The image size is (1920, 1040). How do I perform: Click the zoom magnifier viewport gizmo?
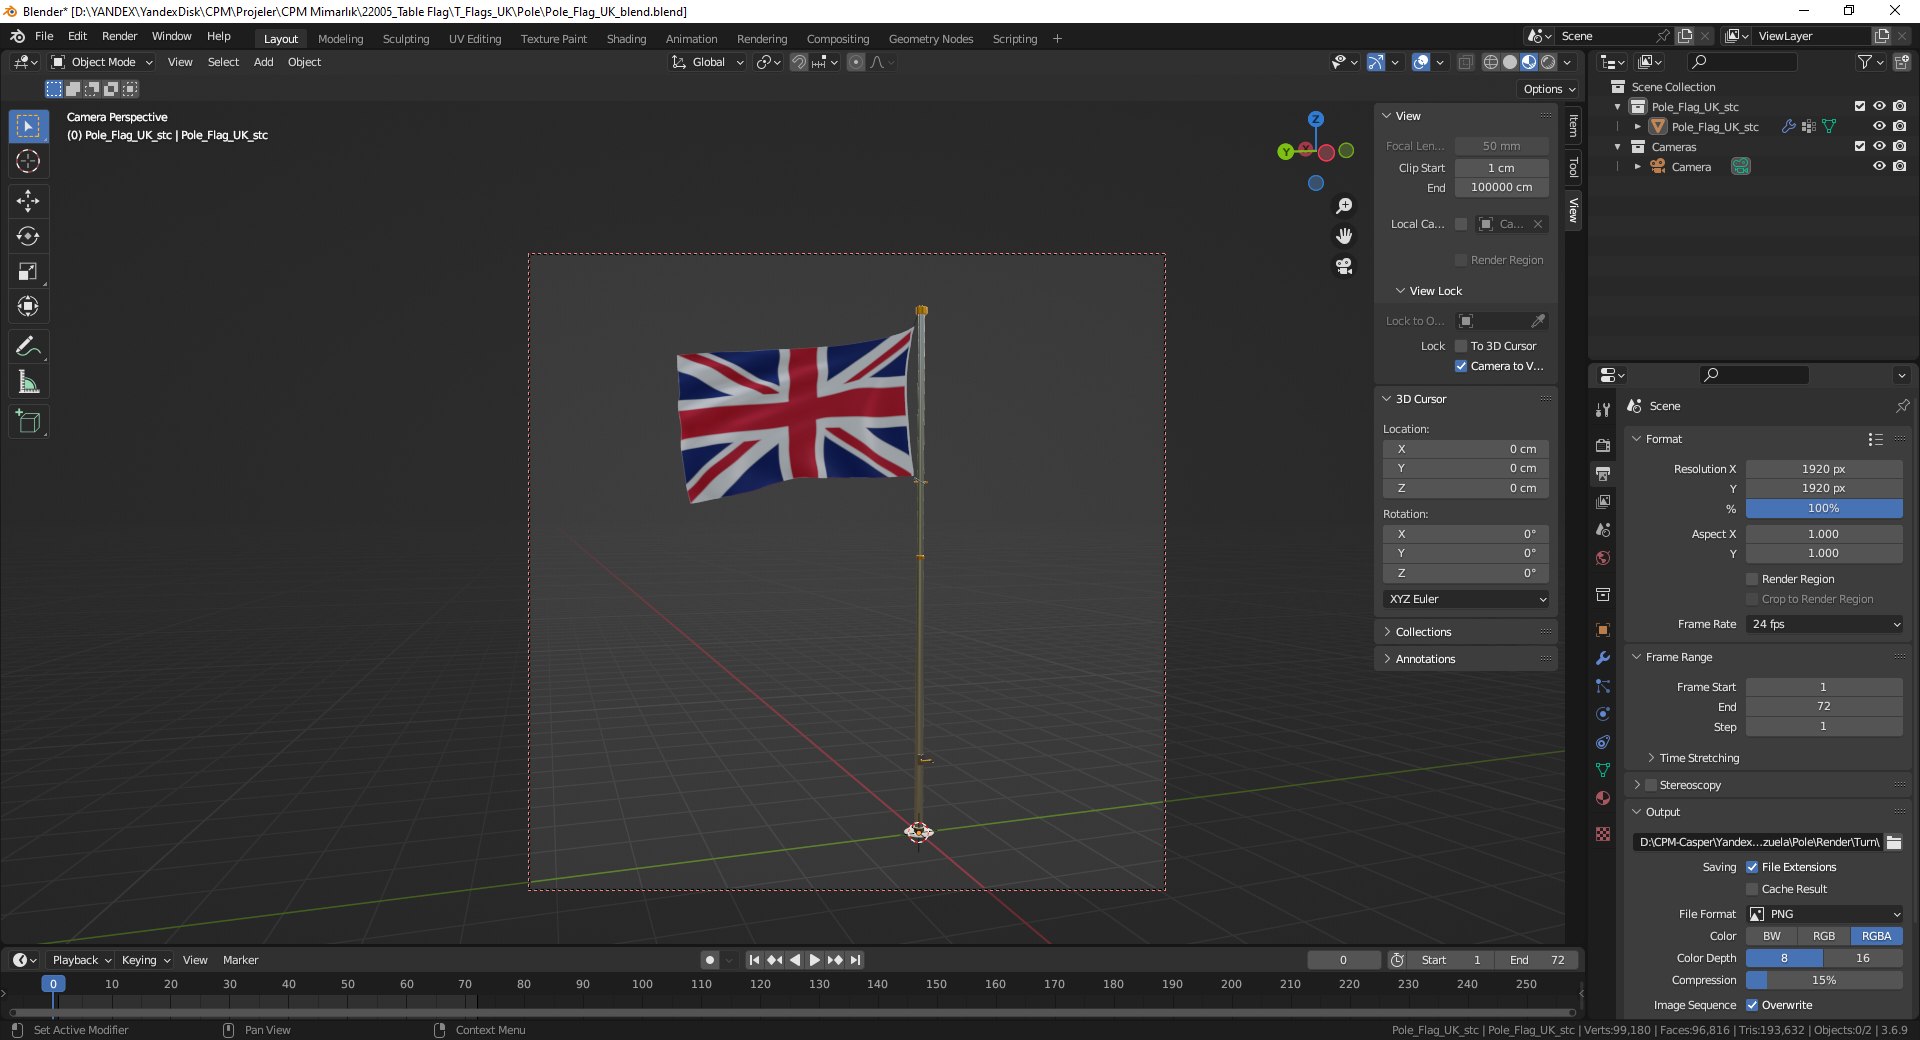coord(1344,206)
